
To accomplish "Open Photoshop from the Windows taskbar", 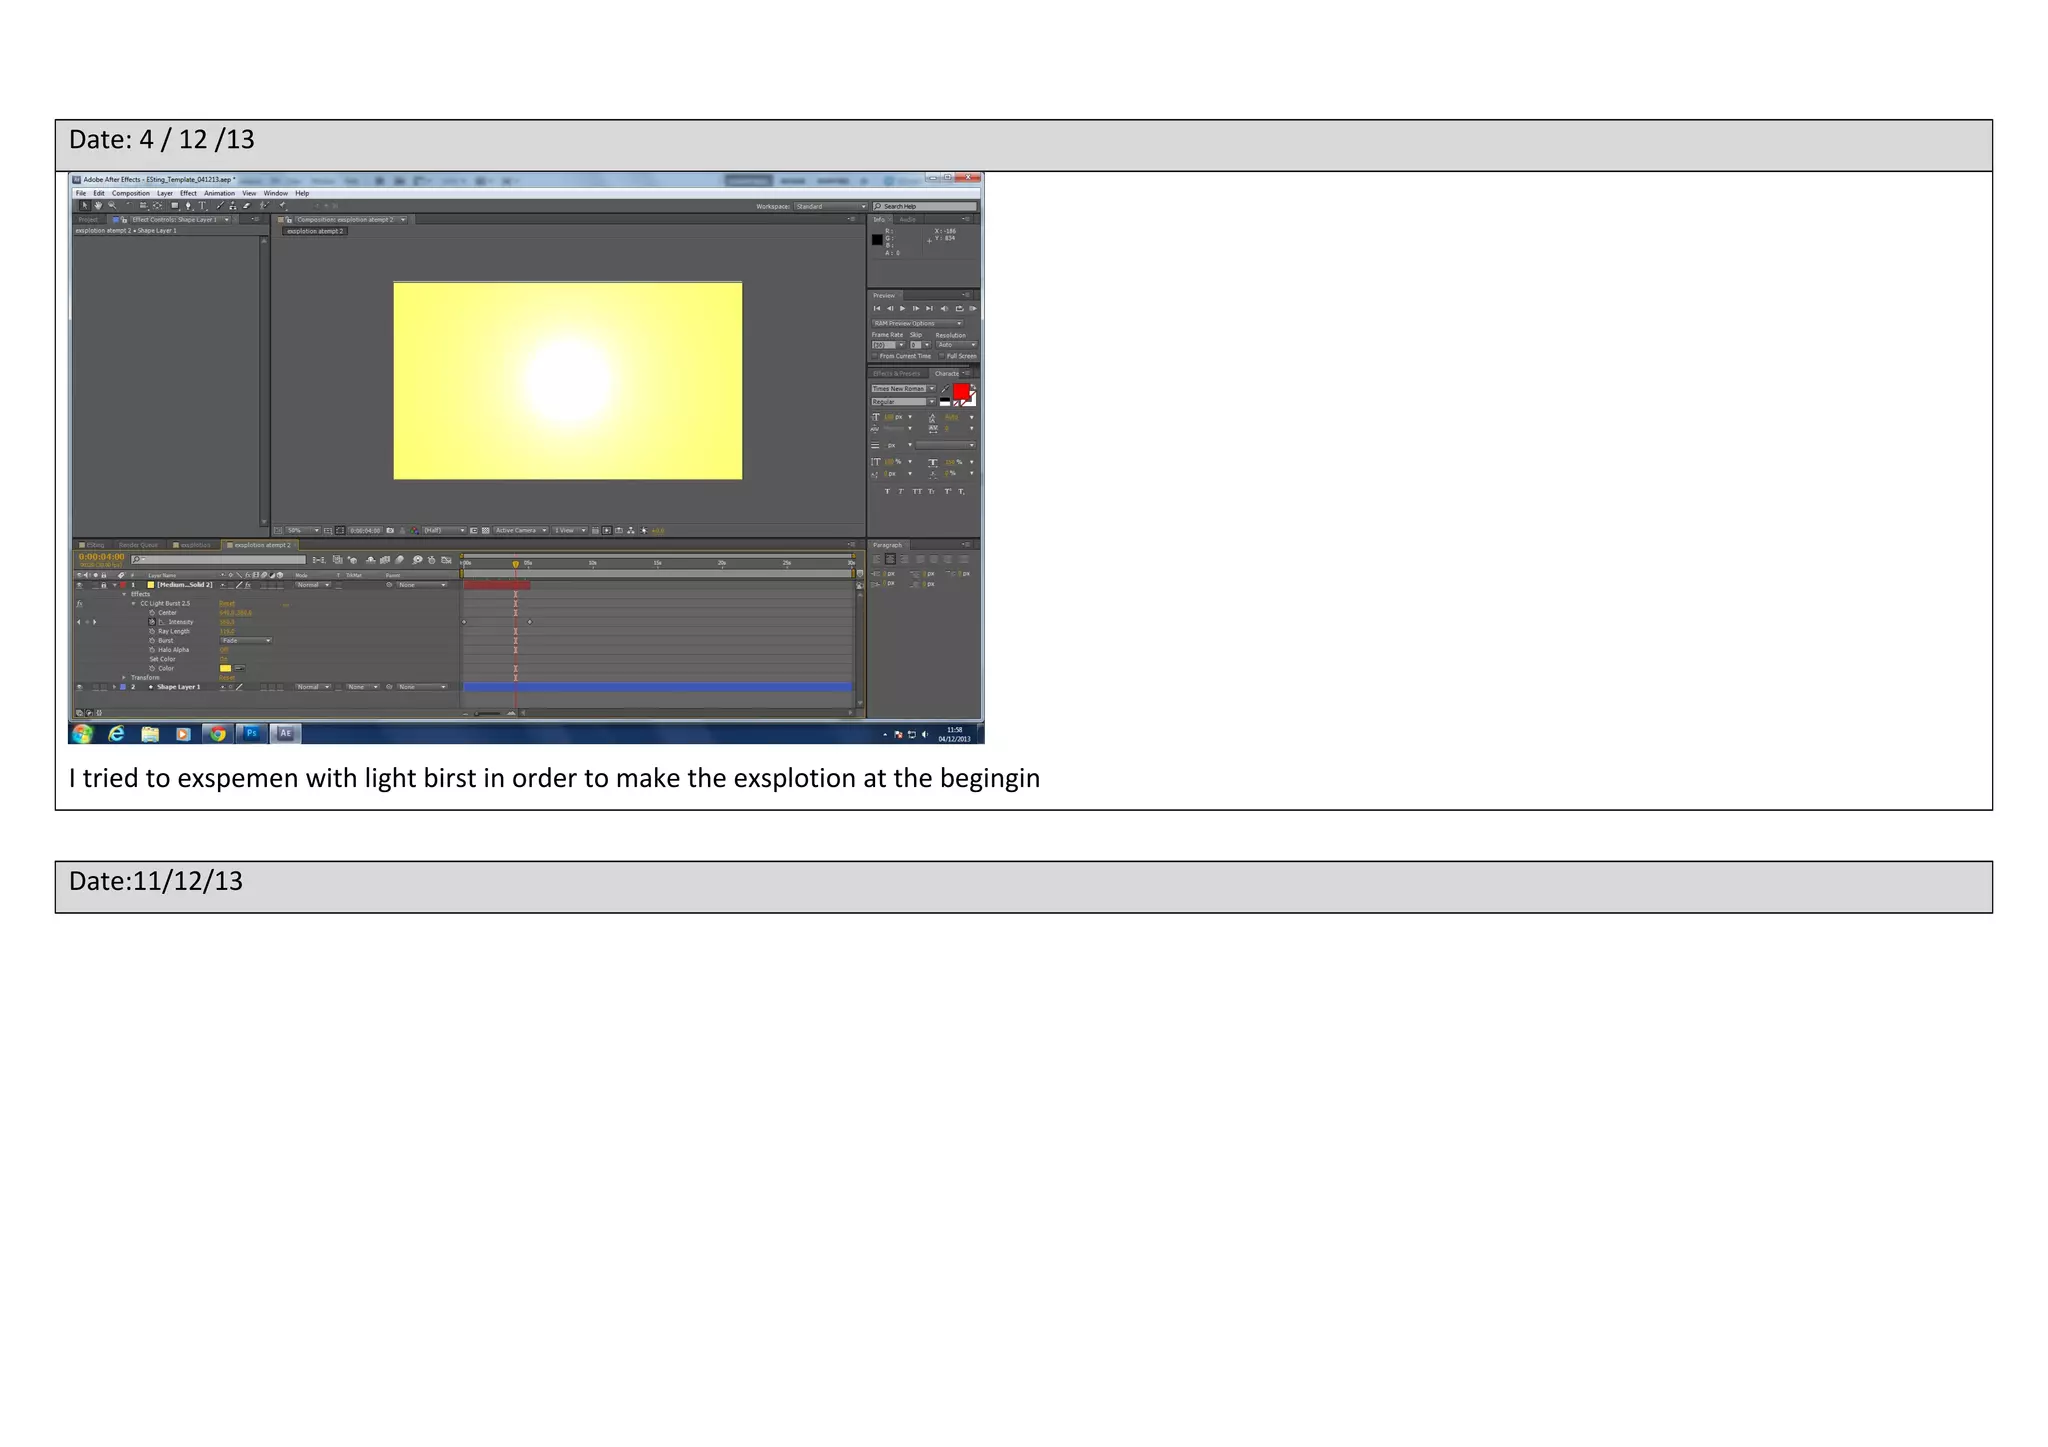I will pyautogui.click(x=252, y=734).
